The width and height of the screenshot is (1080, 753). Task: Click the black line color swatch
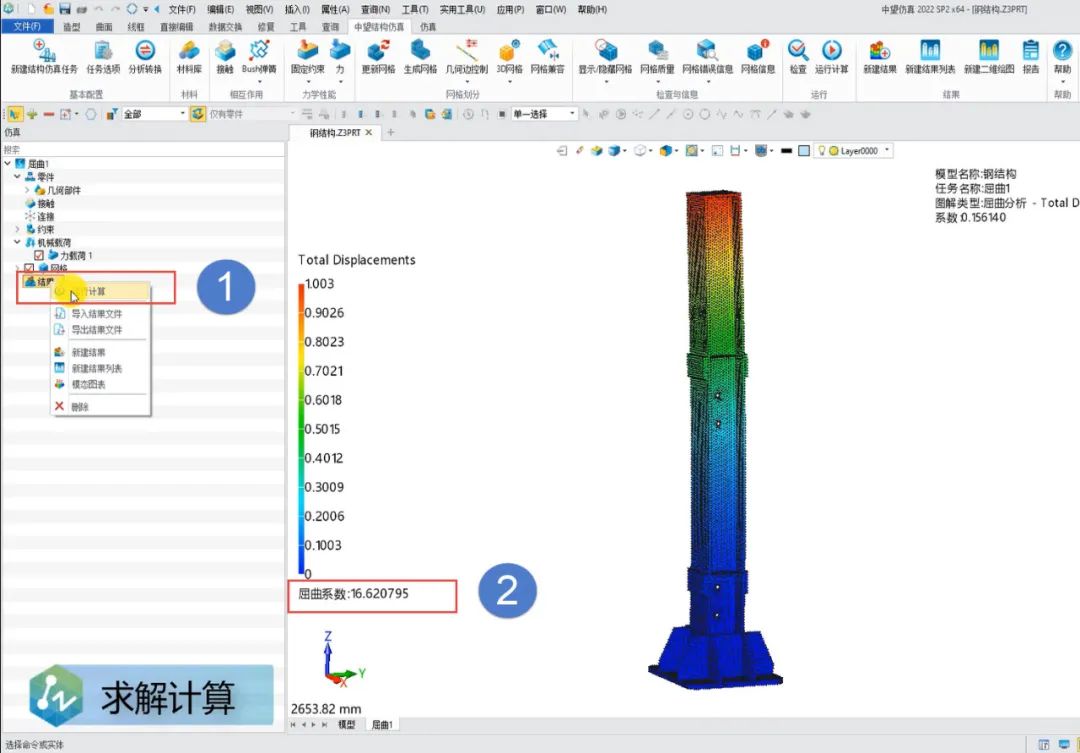(786, 151)
